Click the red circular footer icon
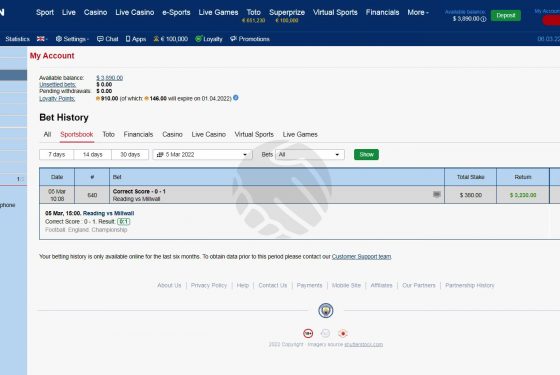The height and width of the screenshot is (375, 560). (x=343, y=333)
